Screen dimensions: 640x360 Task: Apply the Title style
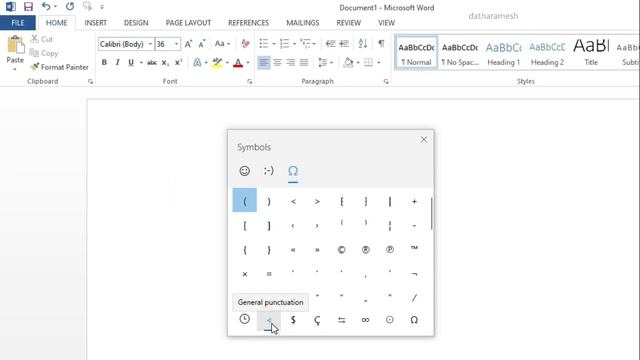(x=591, y=52)
